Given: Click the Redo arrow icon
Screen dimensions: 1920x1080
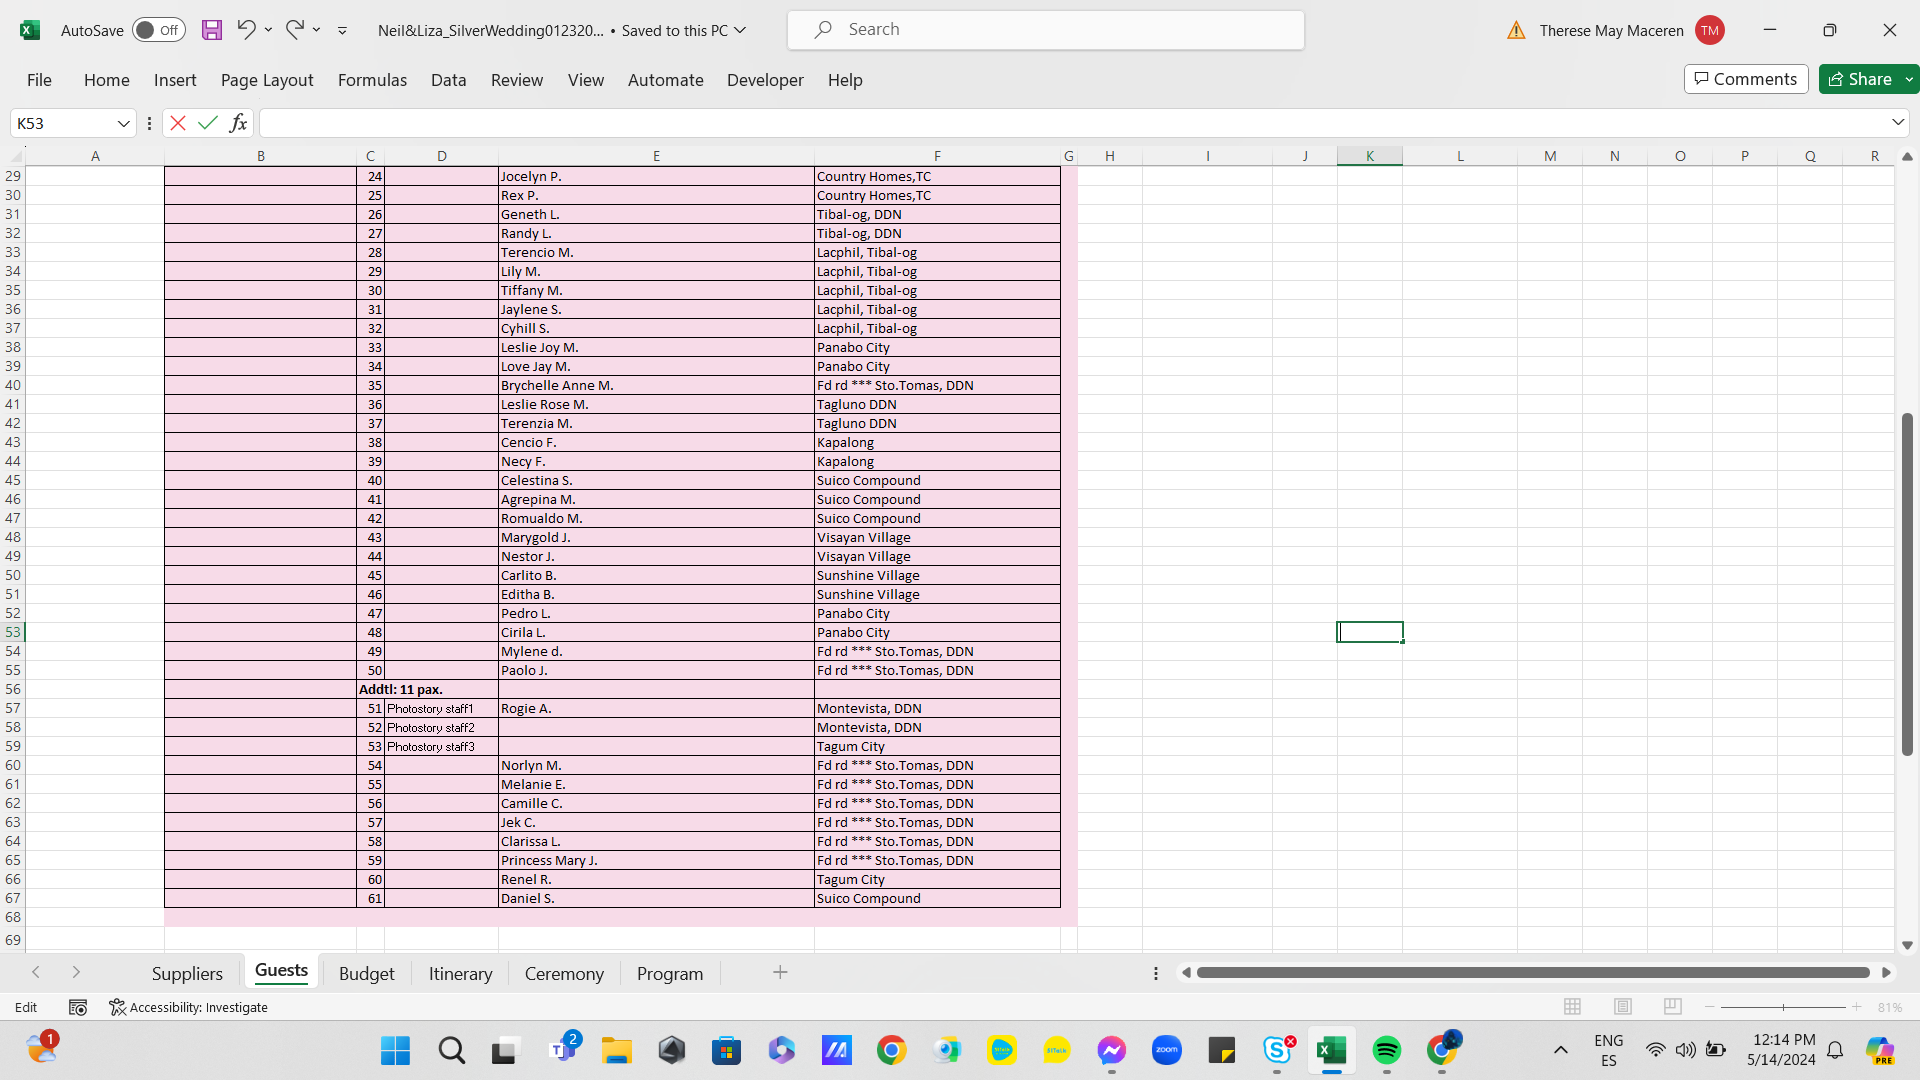Looking at the screenshot, I should 294,30.
